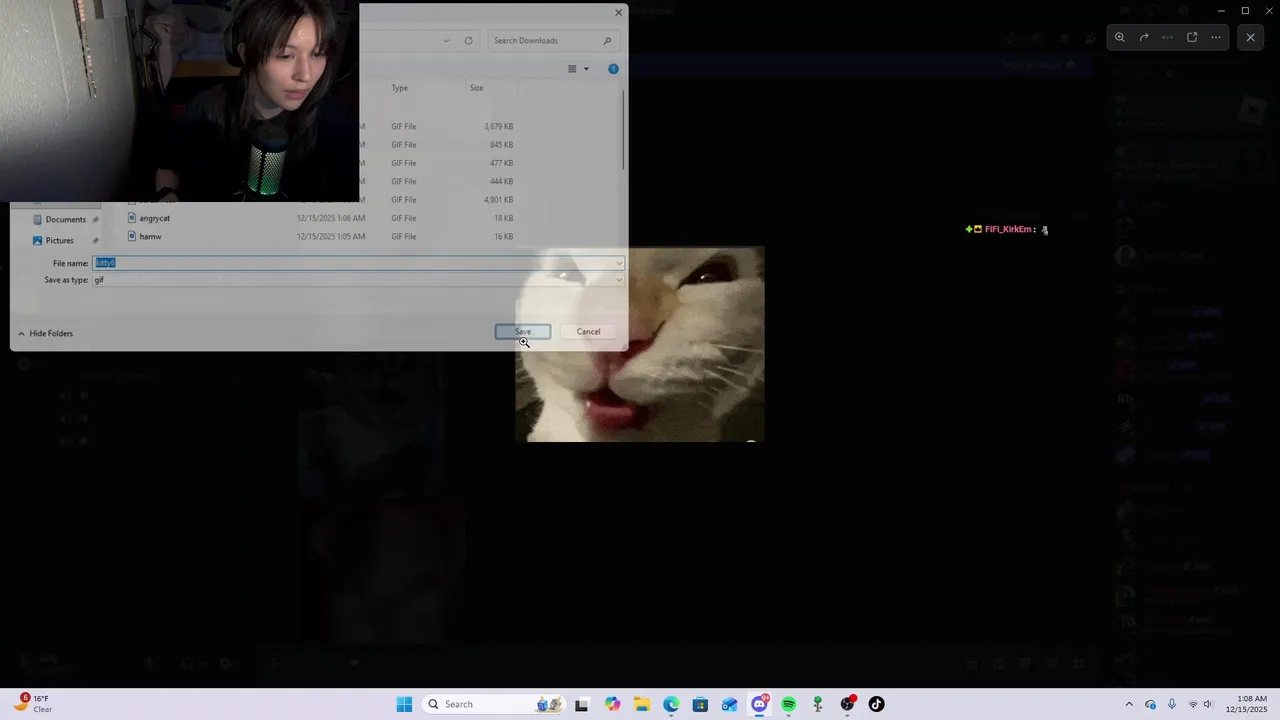This screenshot has width=1280, height=720.
Task: Refresh the Downloads folder listing
Action: tap(468, 41)
